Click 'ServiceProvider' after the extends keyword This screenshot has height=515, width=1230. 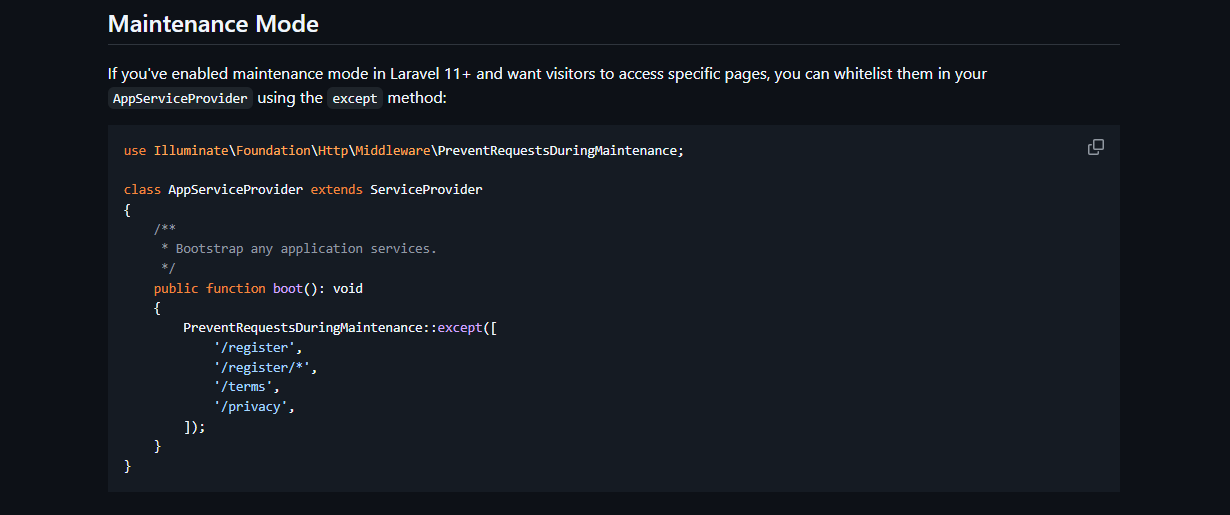[x=426, y=189]
